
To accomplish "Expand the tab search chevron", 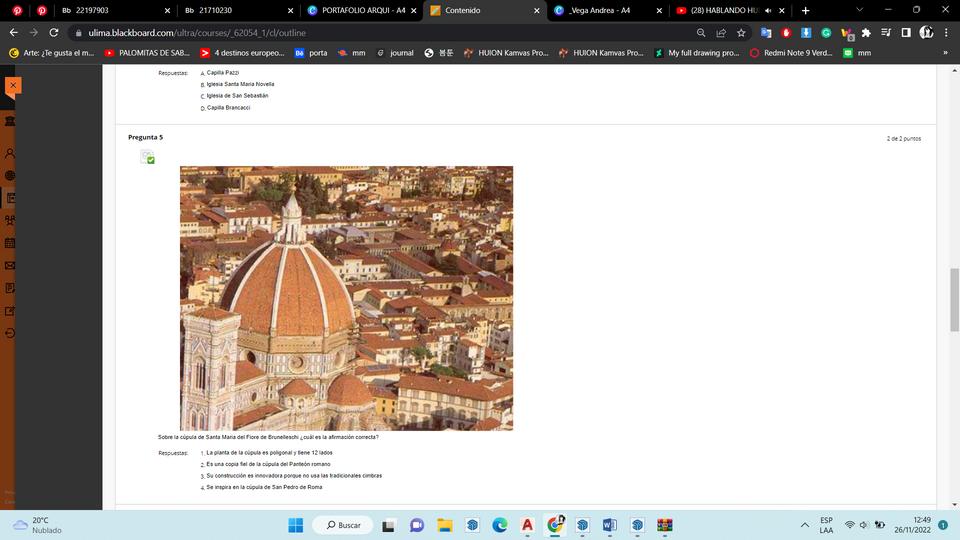I will 860,10.
